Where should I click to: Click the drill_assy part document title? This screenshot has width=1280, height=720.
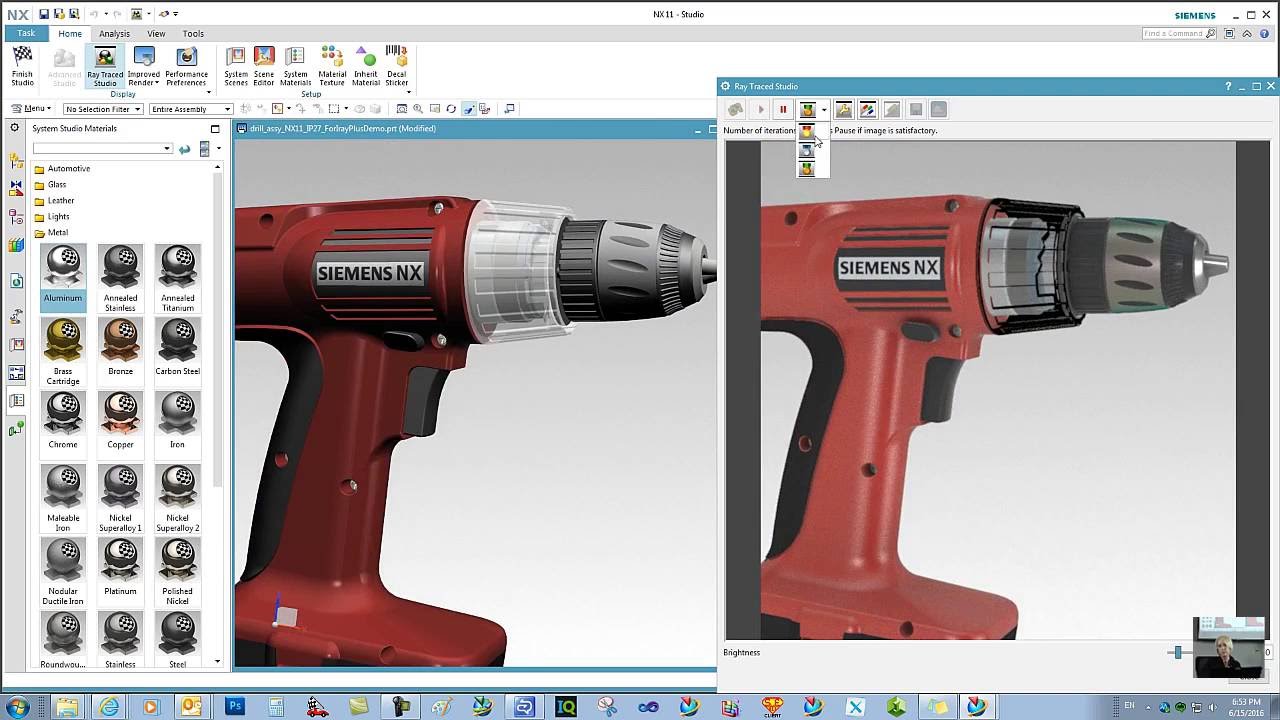click(x=342, y=129)
